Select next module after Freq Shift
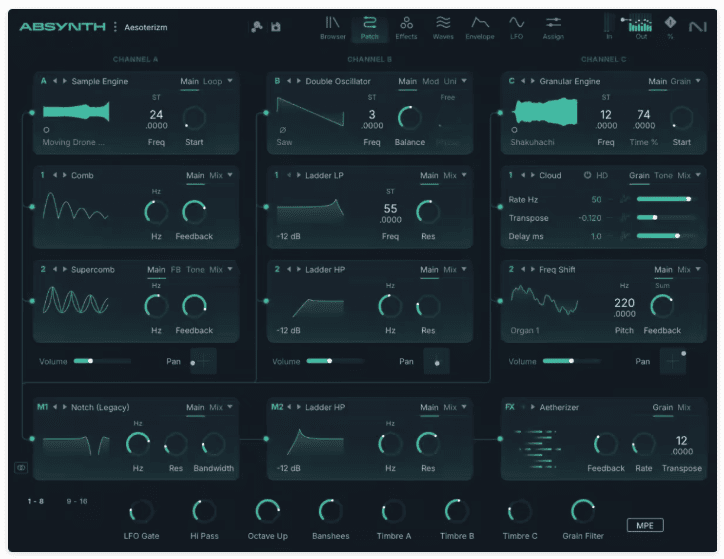Image resolution: width=724 pixels, height=559 pixels. coord(533,269)
